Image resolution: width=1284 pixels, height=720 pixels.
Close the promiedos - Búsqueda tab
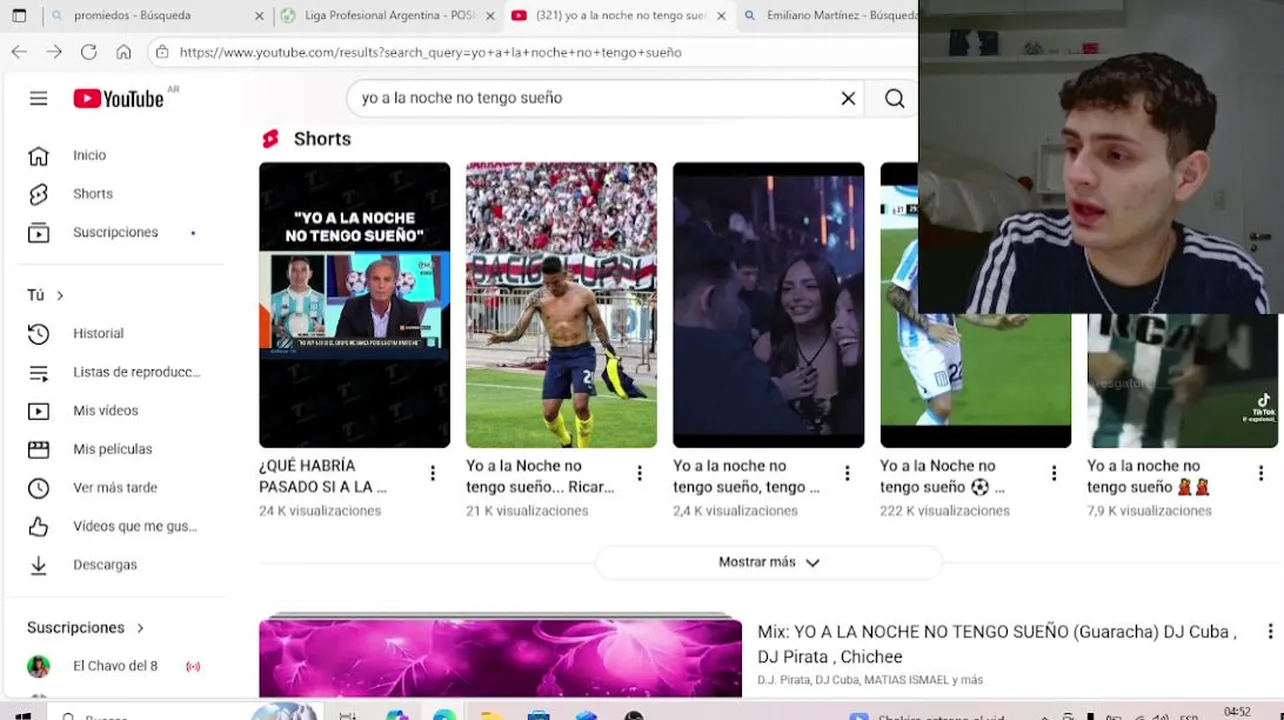(259, 16)
